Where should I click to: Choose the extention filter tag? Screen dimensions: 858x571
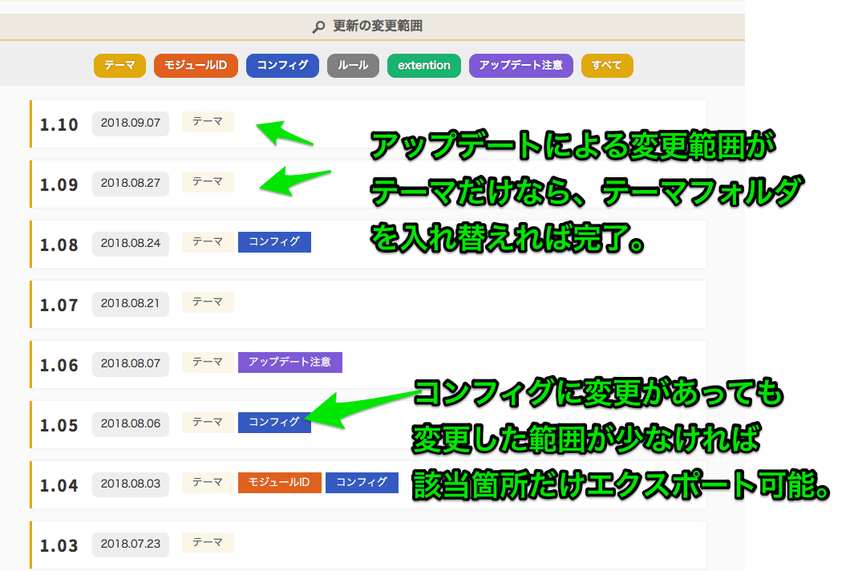[x=424, y=66]
